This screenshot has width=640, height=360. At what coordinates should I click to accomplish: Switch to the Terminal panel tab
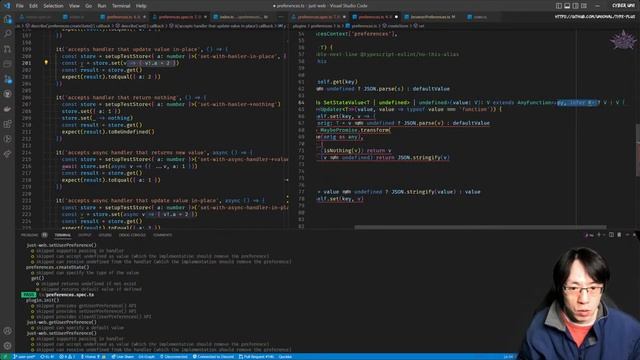coord(62,235)
